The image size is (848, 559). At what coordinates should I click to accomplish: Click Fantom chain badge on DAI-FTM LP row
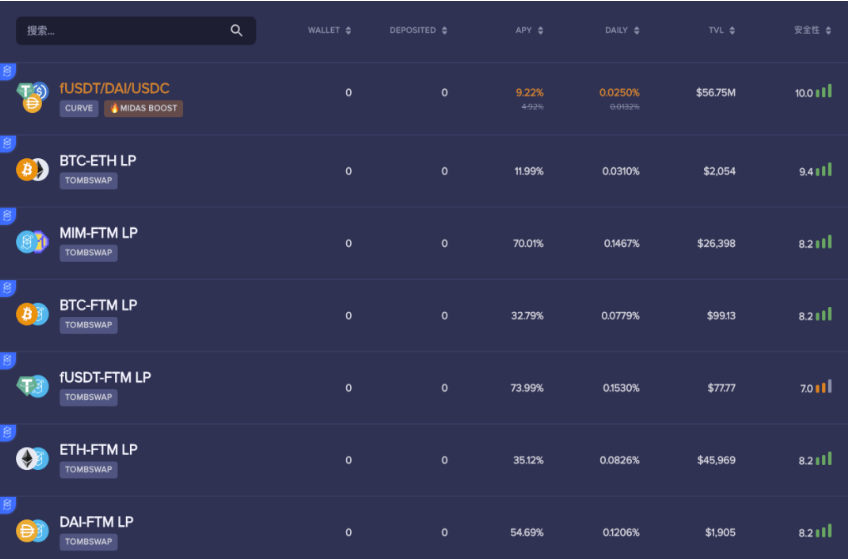(8, 505)
